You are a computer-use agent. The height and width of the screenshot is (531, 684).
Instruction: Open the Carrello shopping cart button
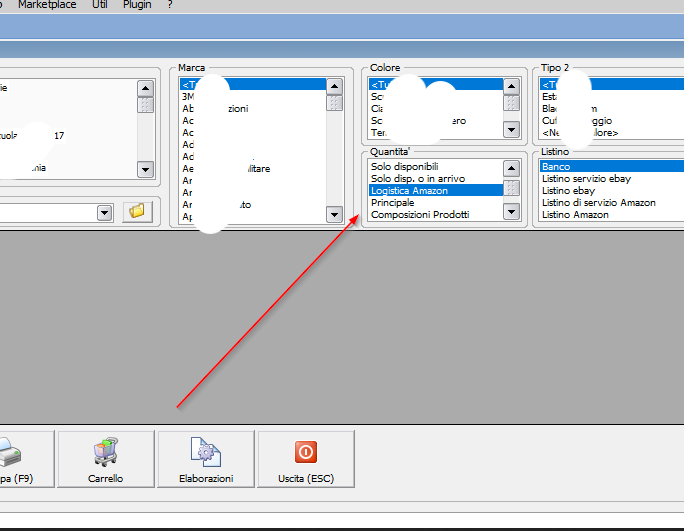[106, 459]
